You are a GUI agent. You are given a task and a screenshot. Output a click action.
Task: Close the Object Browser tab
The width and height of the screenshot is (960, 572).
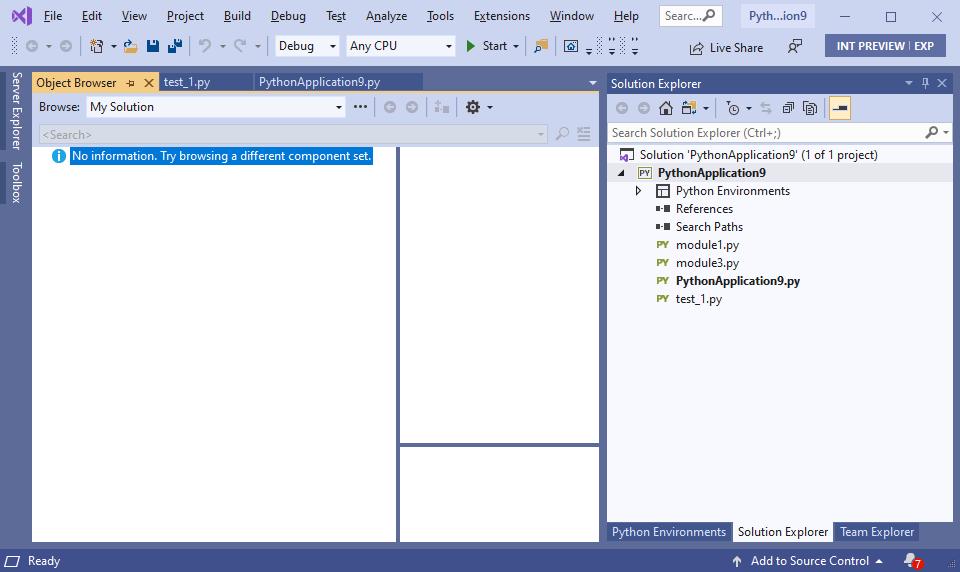[149, 83]
